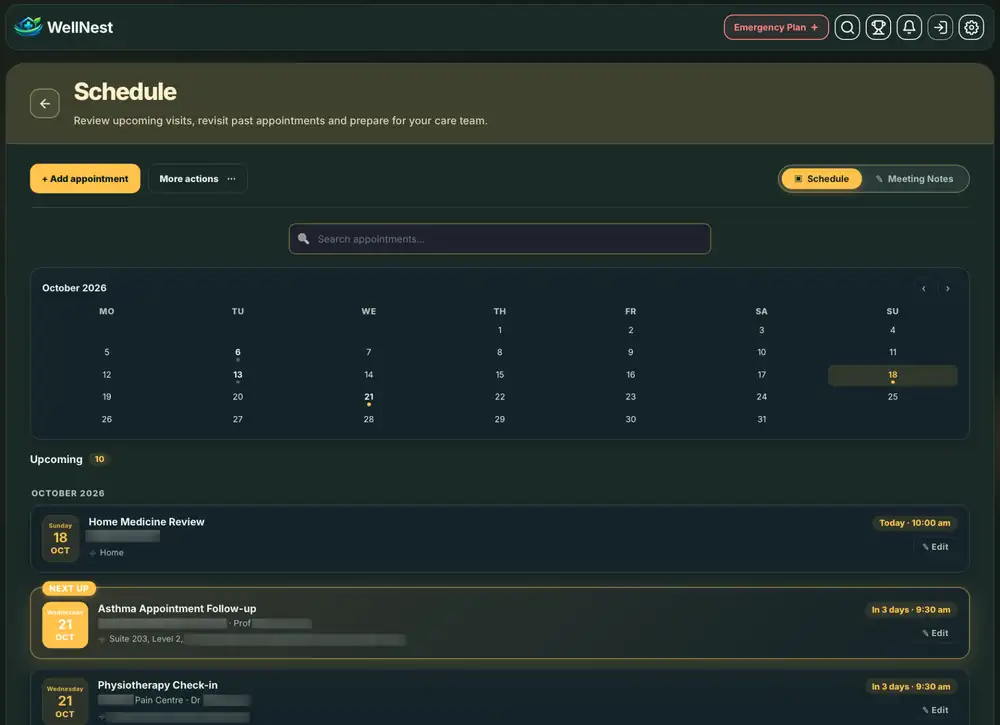1000x725 pixels.
Task: Click the OCTOBER 2026 section label
Action: point(68,494)
